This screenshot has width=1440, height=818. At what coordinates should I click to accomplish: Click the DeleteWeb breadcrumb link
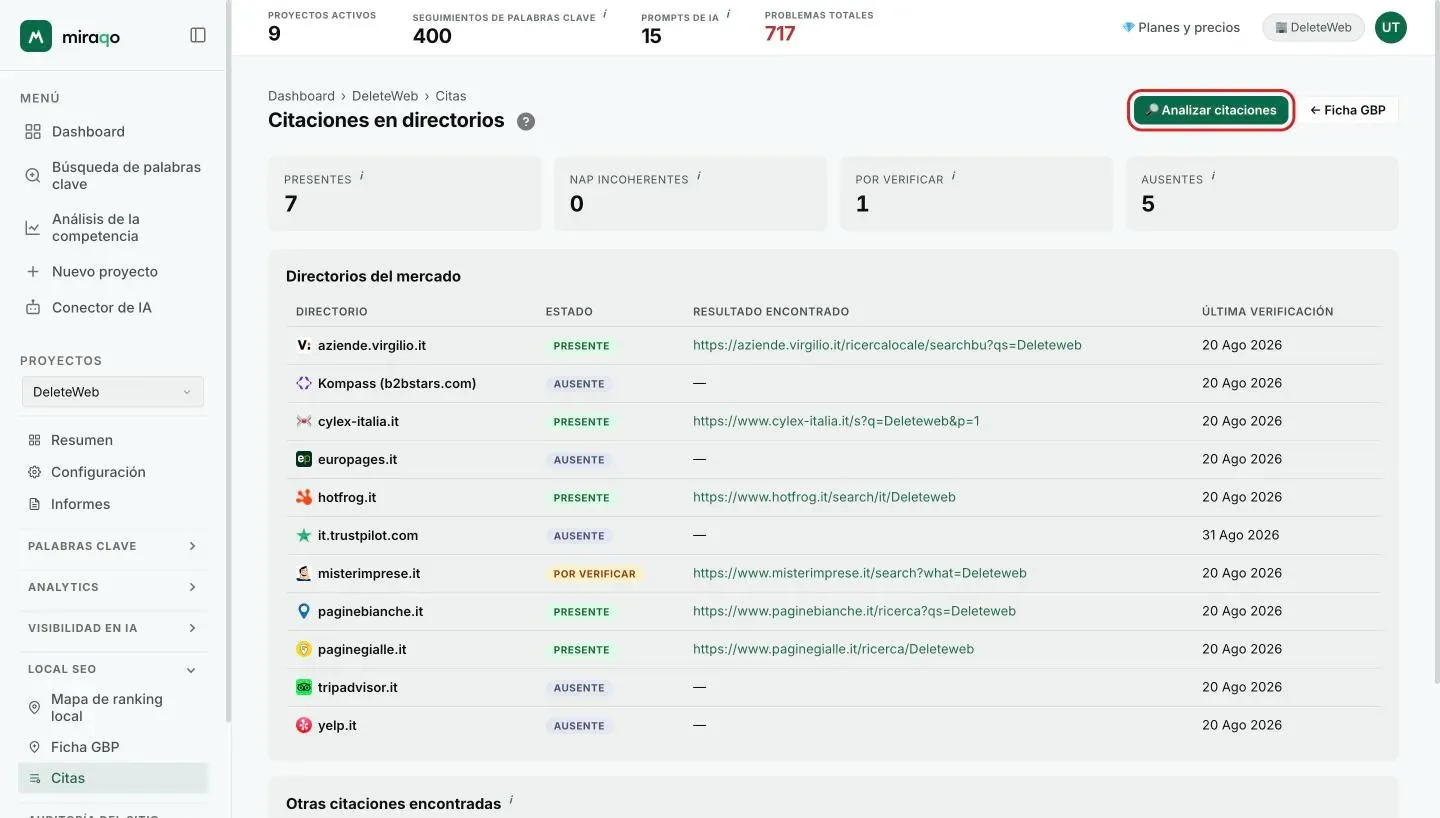click(x=385, y=96)
